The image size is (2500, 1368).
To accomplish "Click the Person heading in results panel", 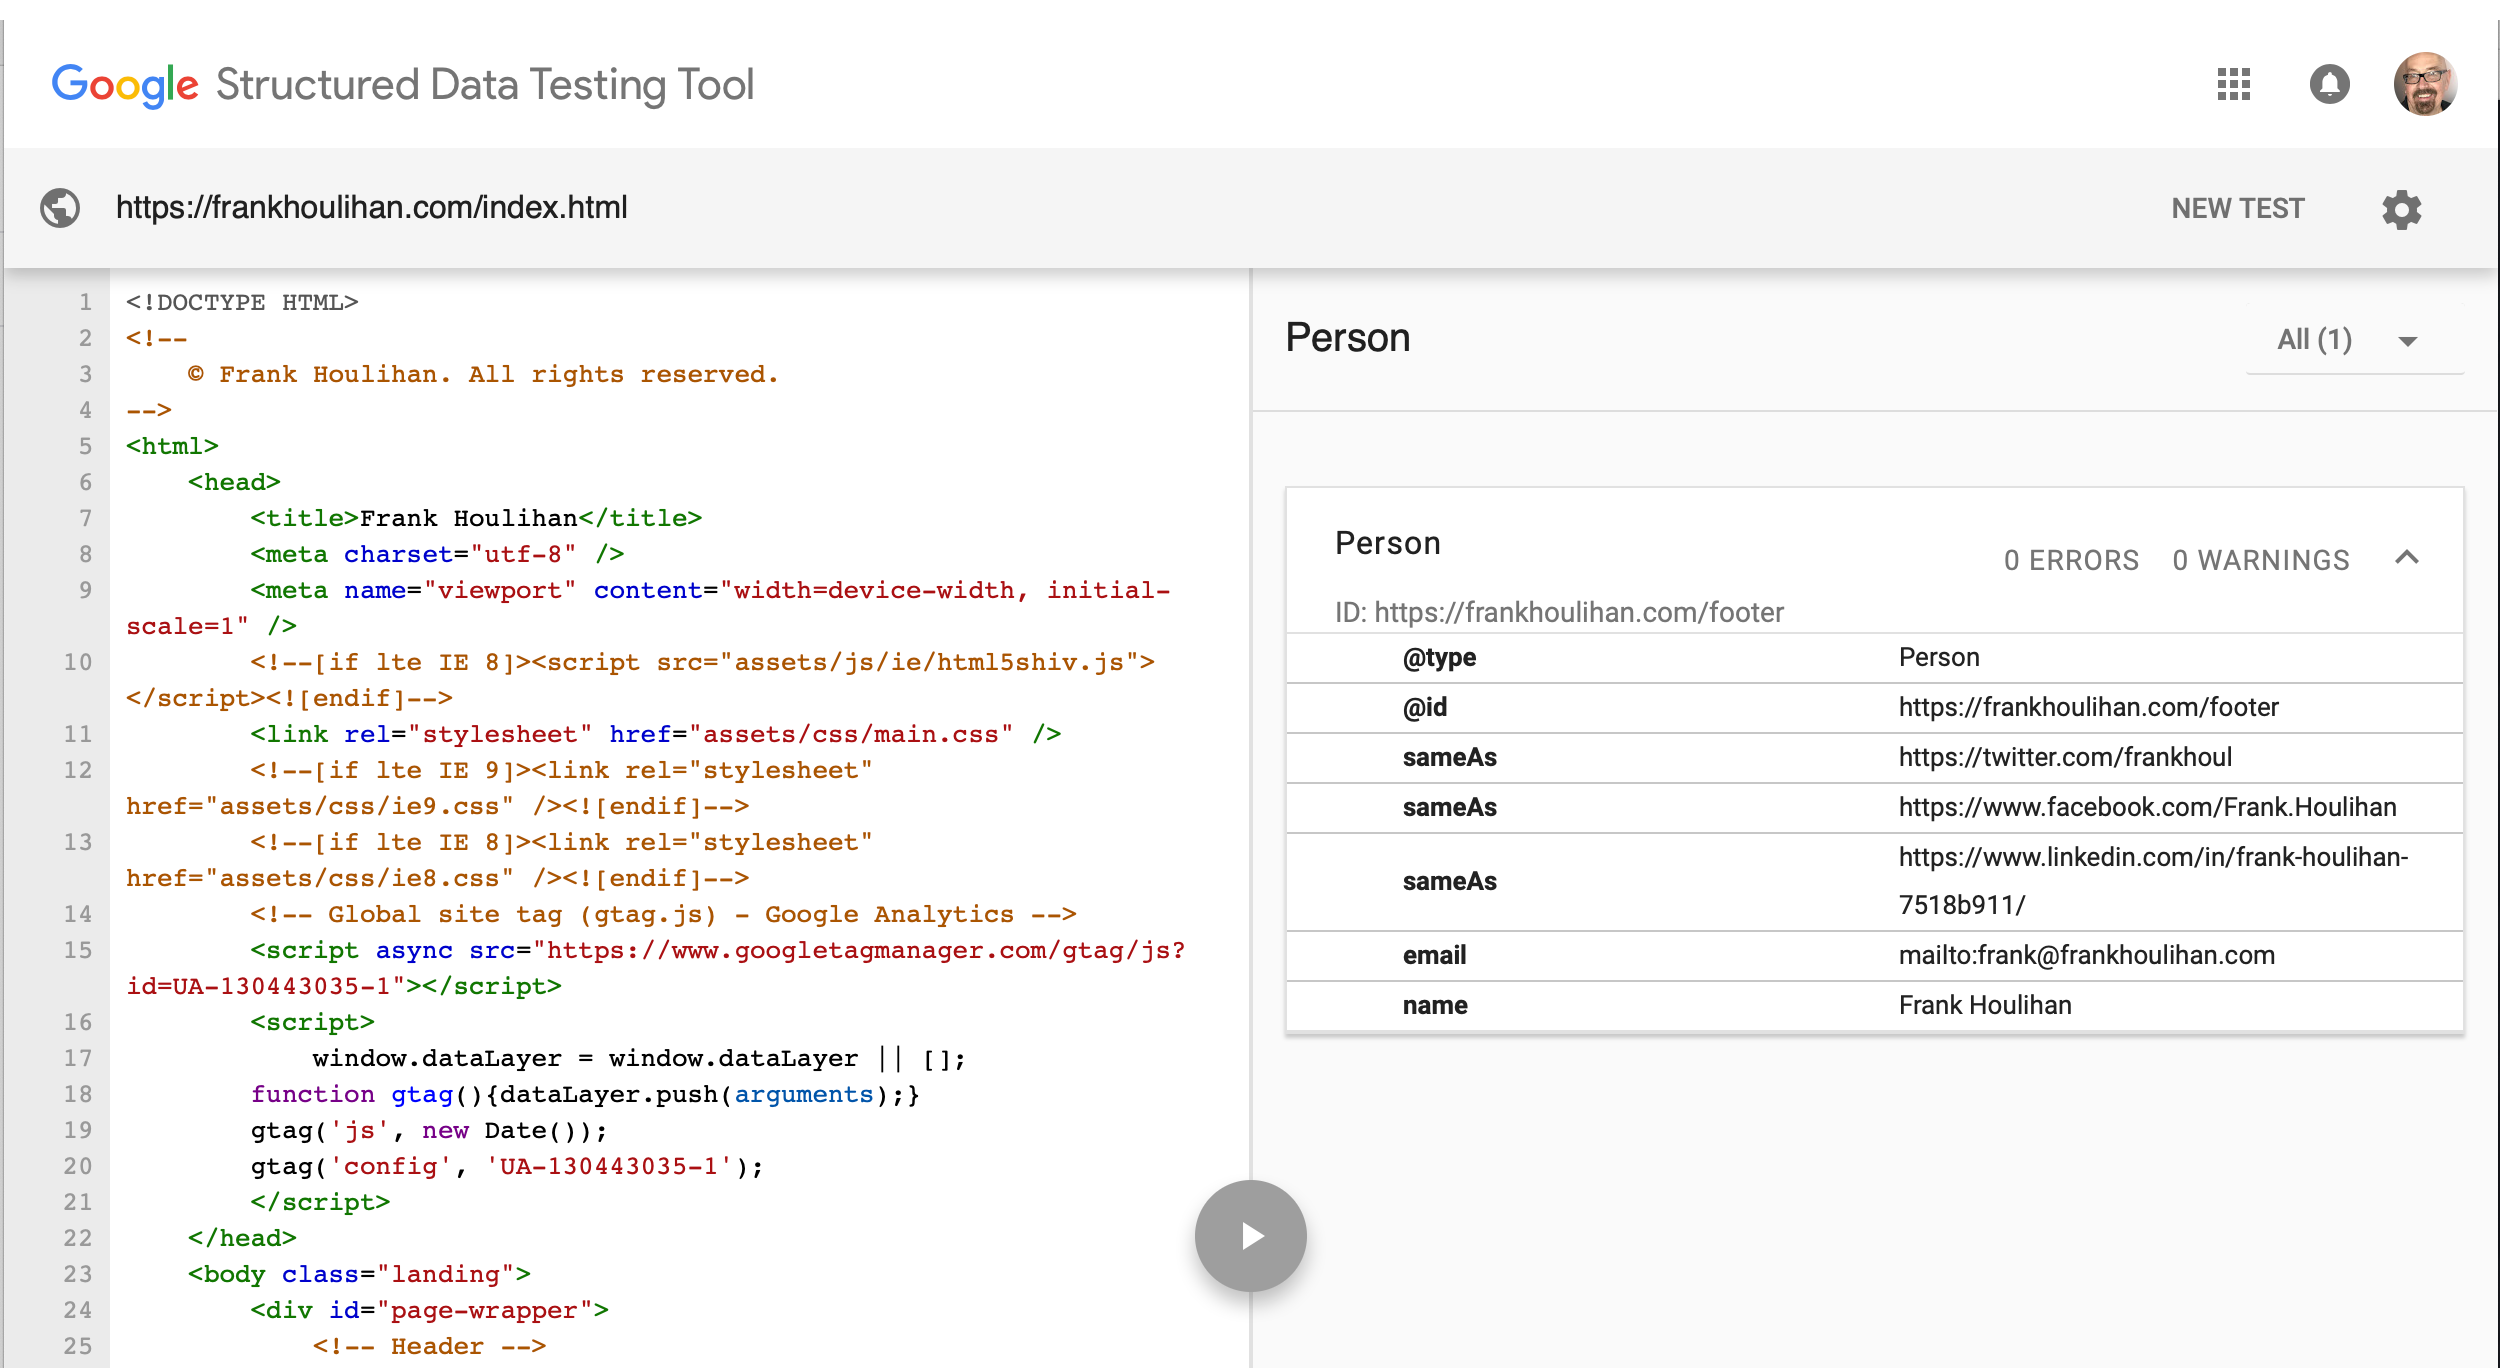I will tap(1347, 338).
